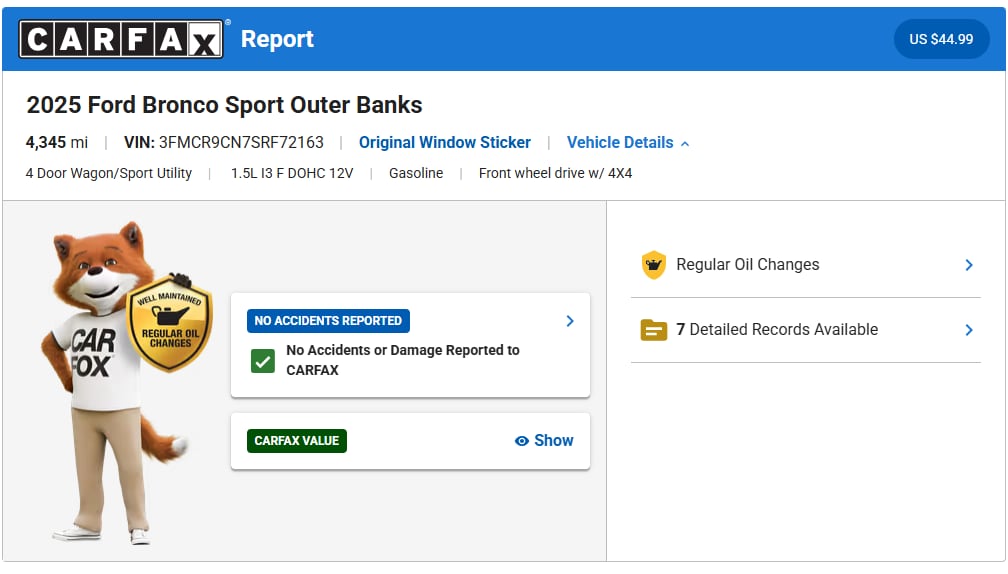The height and width of the screenshot is (574, 1008).
Task: Click the CARFAX logo in header
Action: point(121,39)
